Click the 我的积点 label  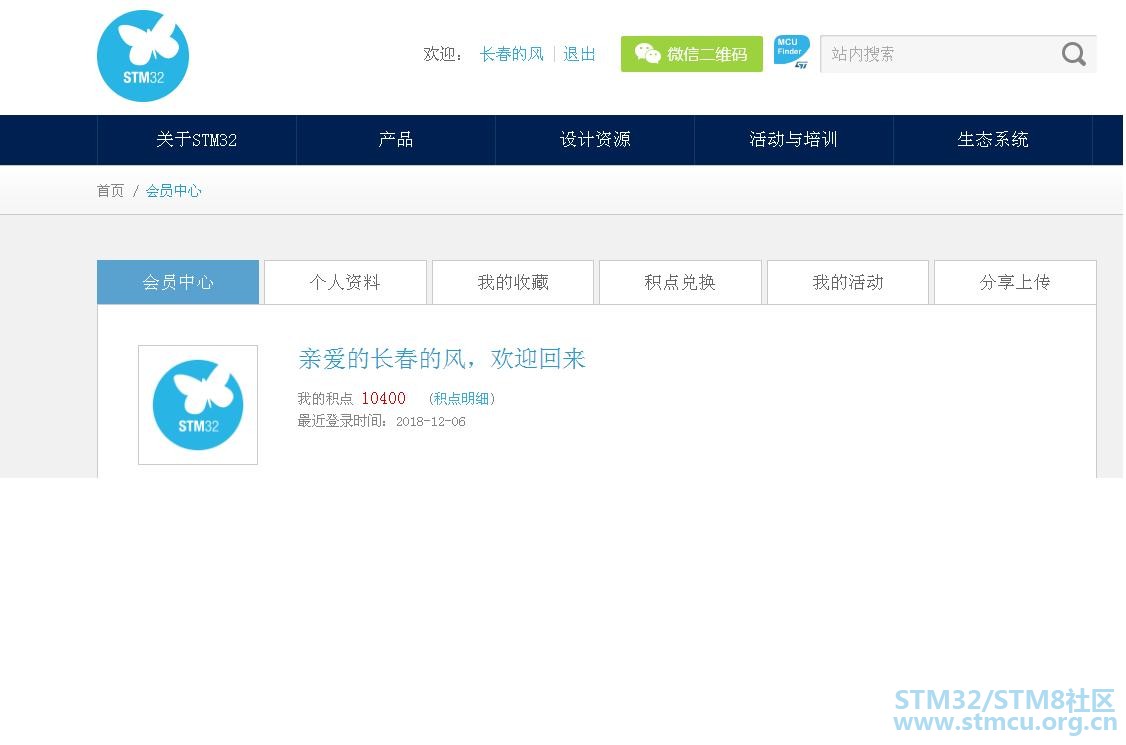tap(325, 399)
